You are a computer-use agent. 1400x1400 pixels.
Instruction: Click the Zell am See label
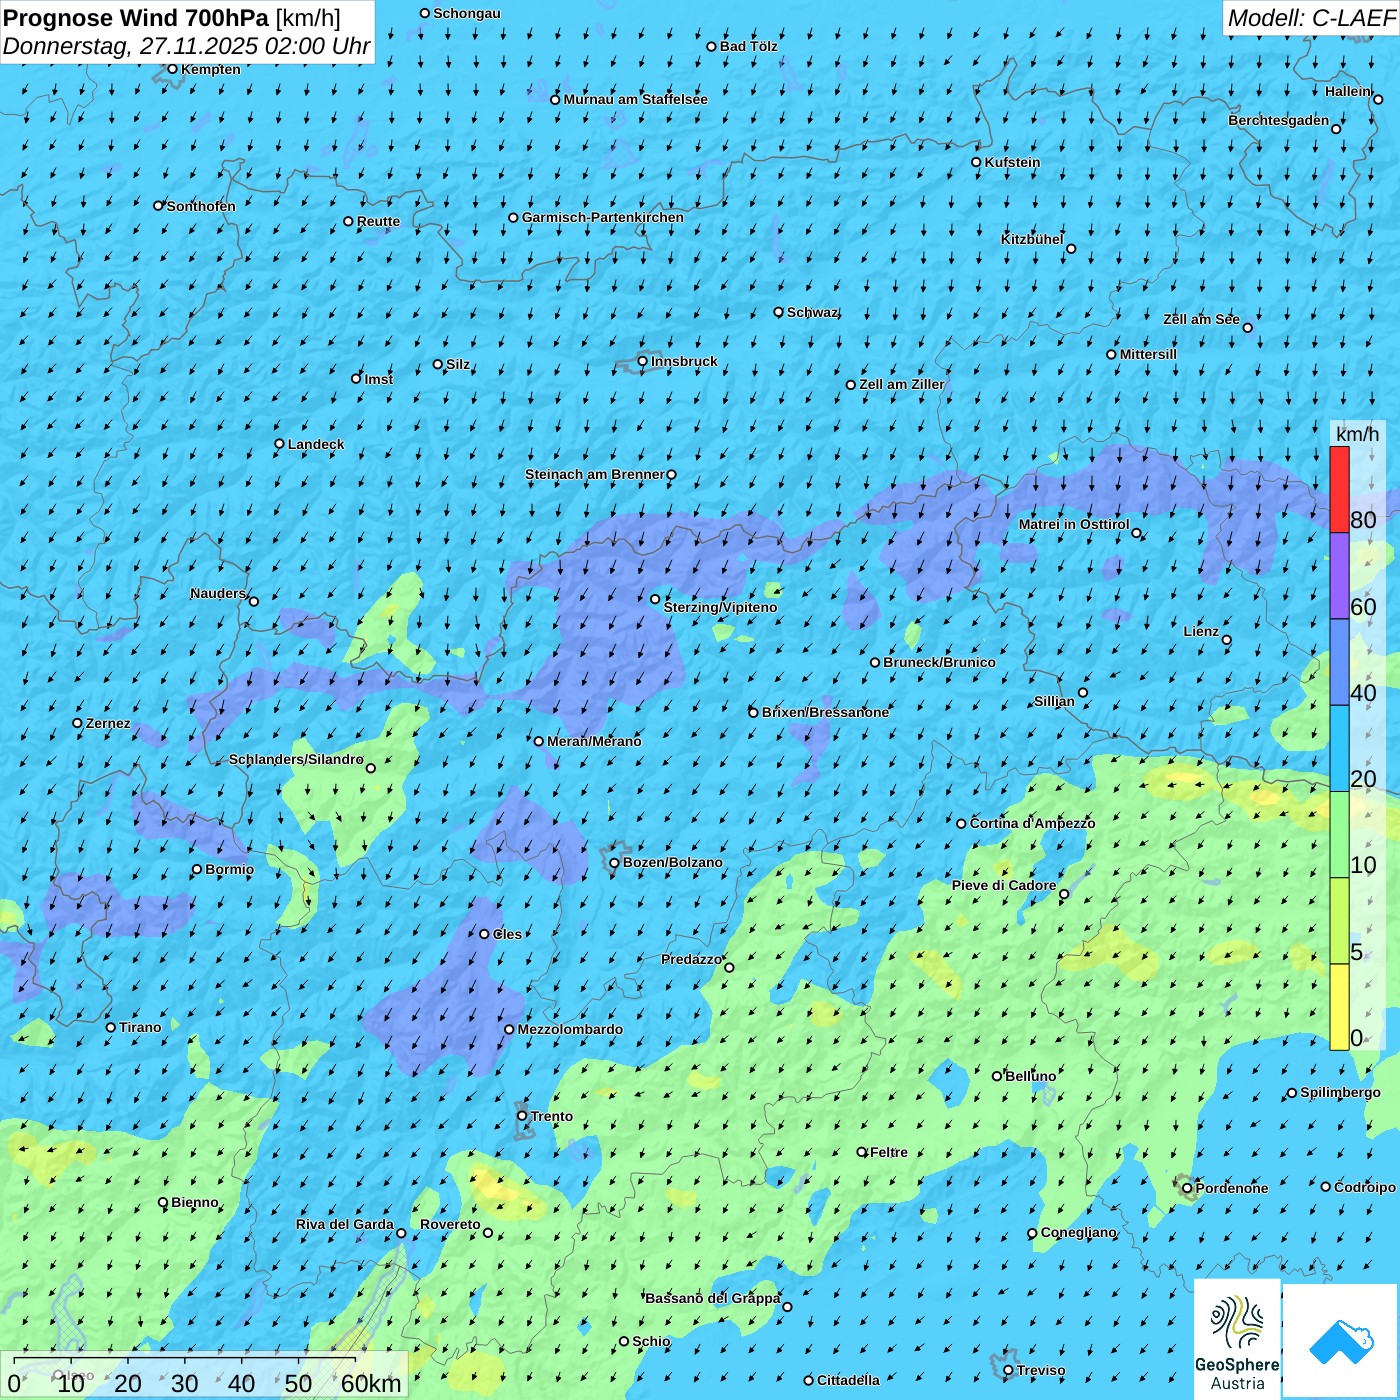click(1201, 320)
